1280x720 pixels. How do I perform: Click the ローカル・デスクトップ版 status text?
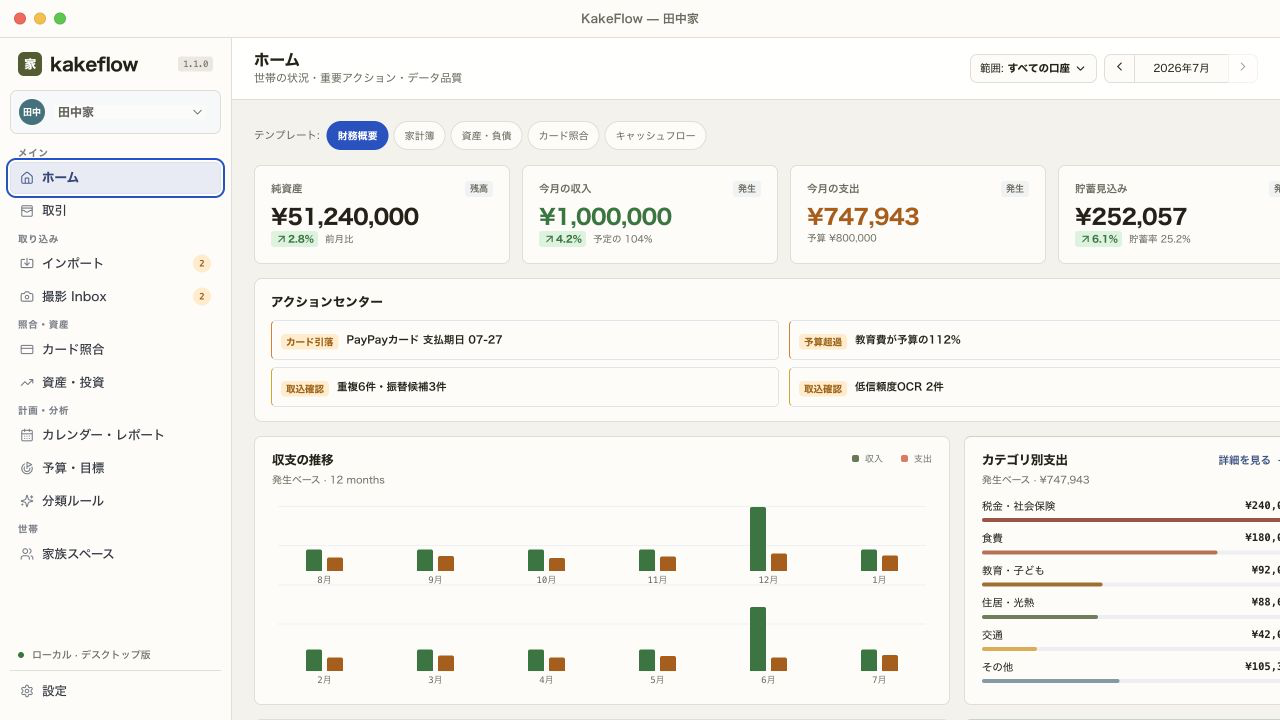(91, 655)
